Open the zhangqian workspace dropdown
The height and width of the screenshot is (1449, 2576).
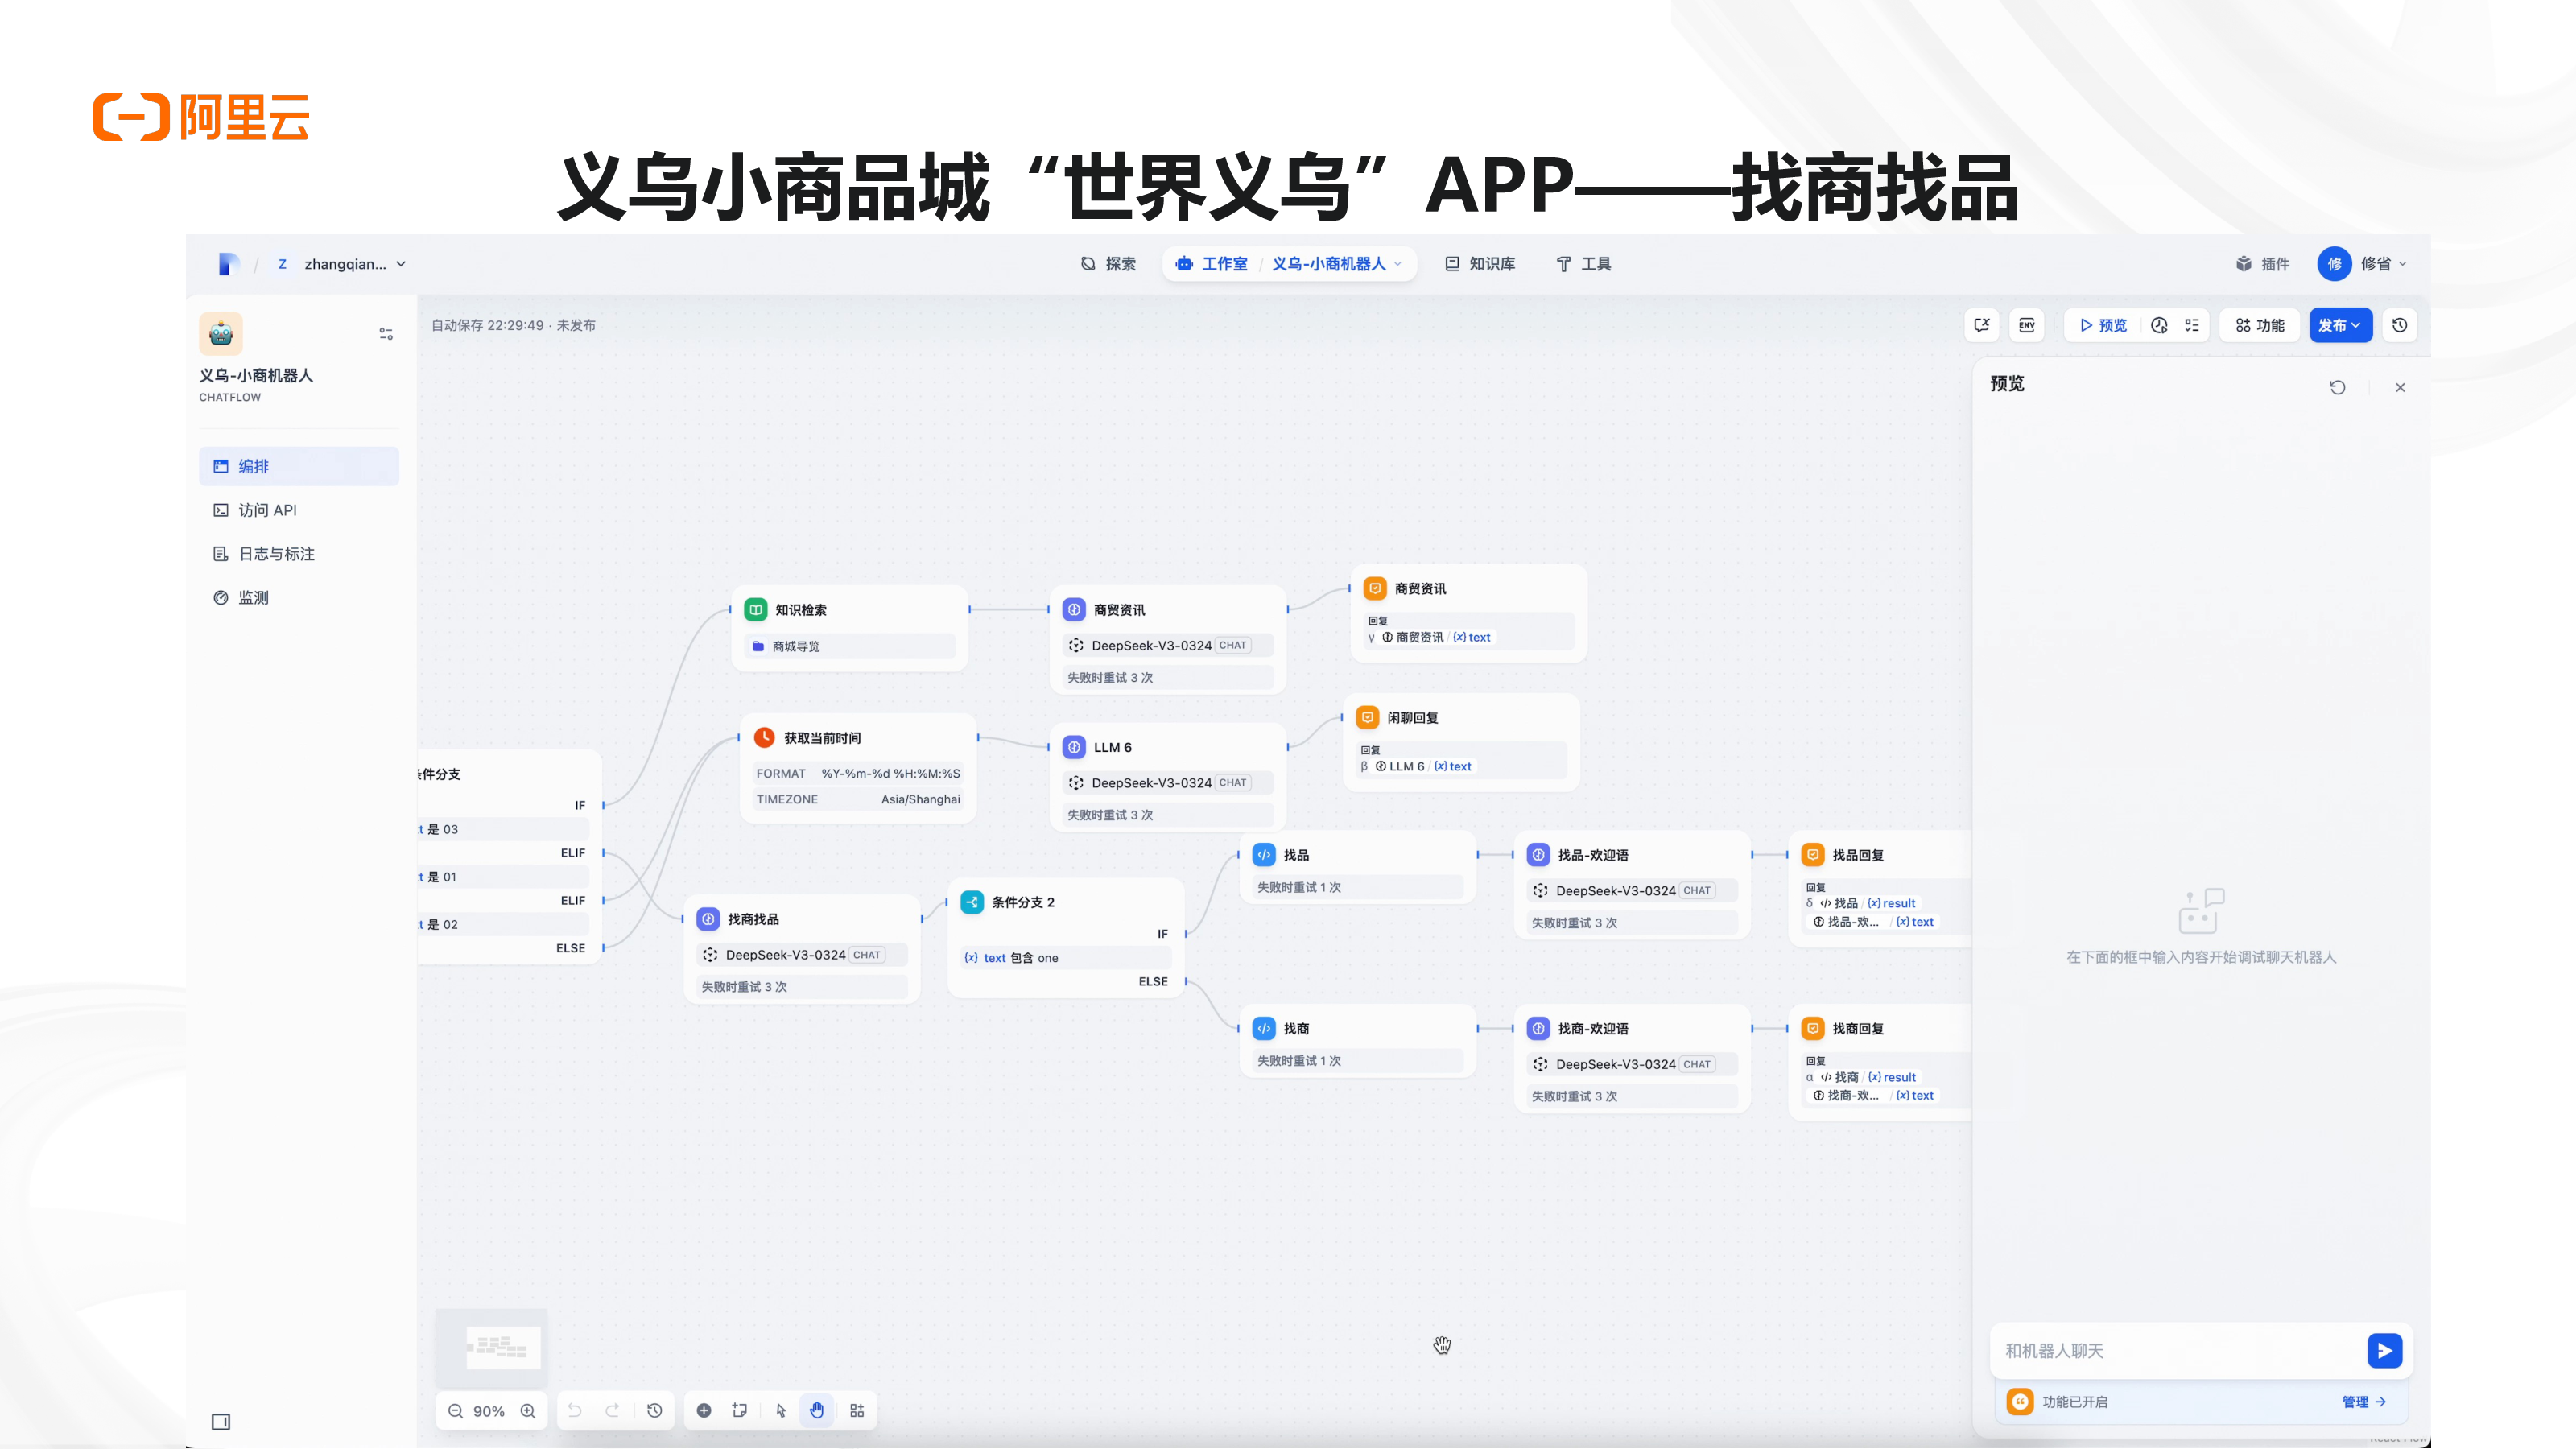[x=341, y=264]
